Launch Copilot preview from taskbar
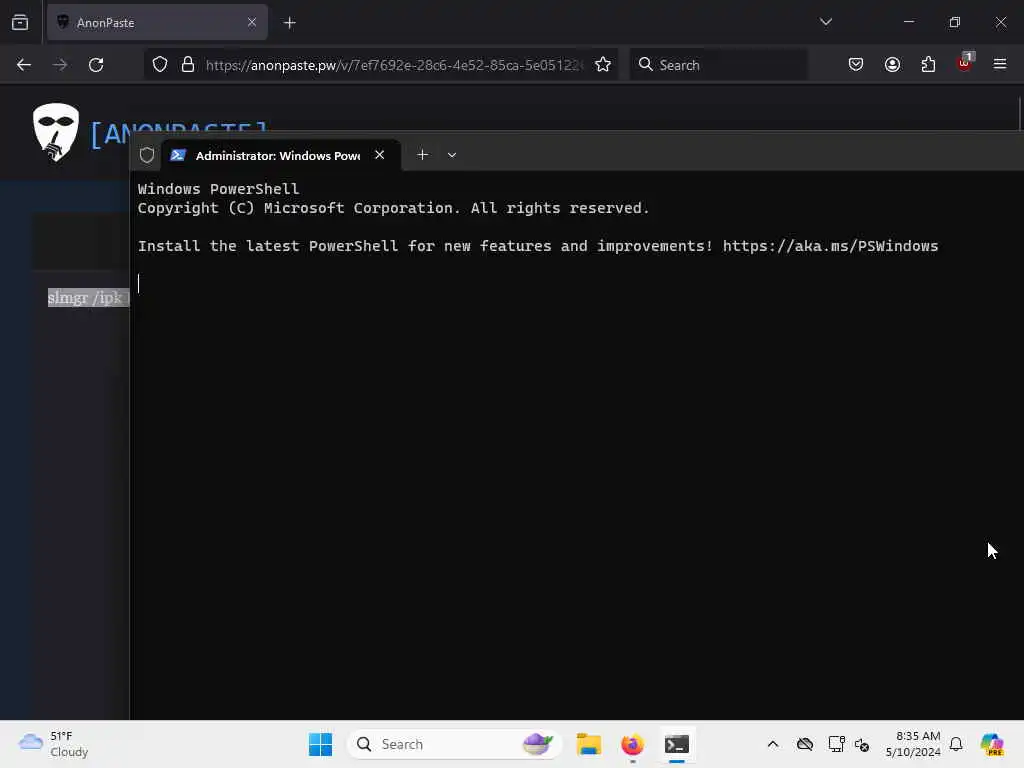This screenshot has width=1024, height=768. 992,744
